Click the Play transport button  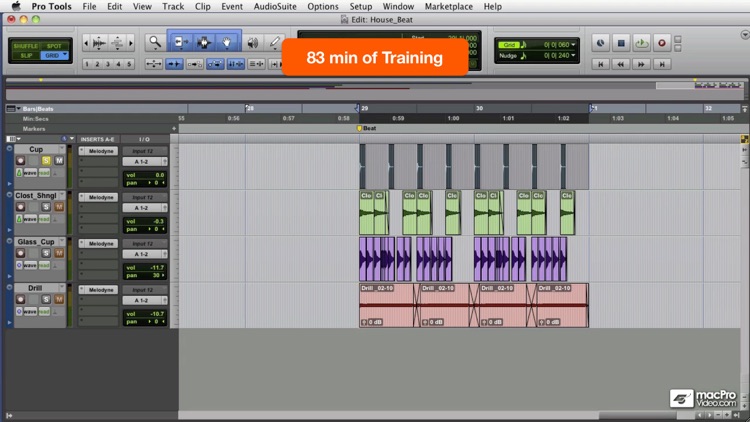641,43
